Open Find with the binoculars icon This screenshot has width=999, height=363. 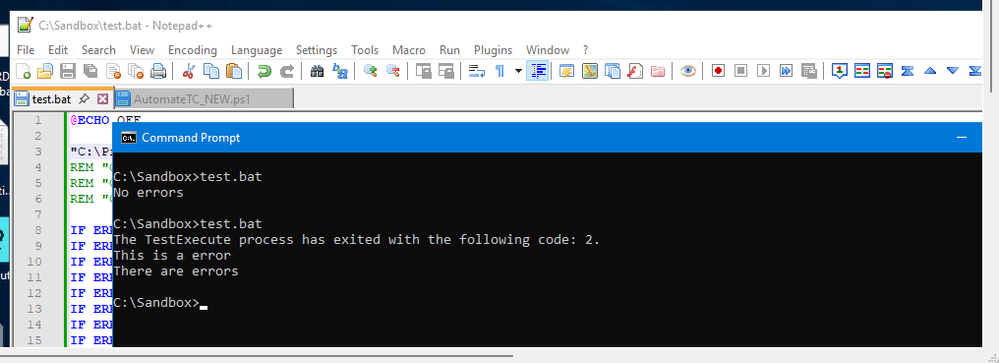coord(317,71)
